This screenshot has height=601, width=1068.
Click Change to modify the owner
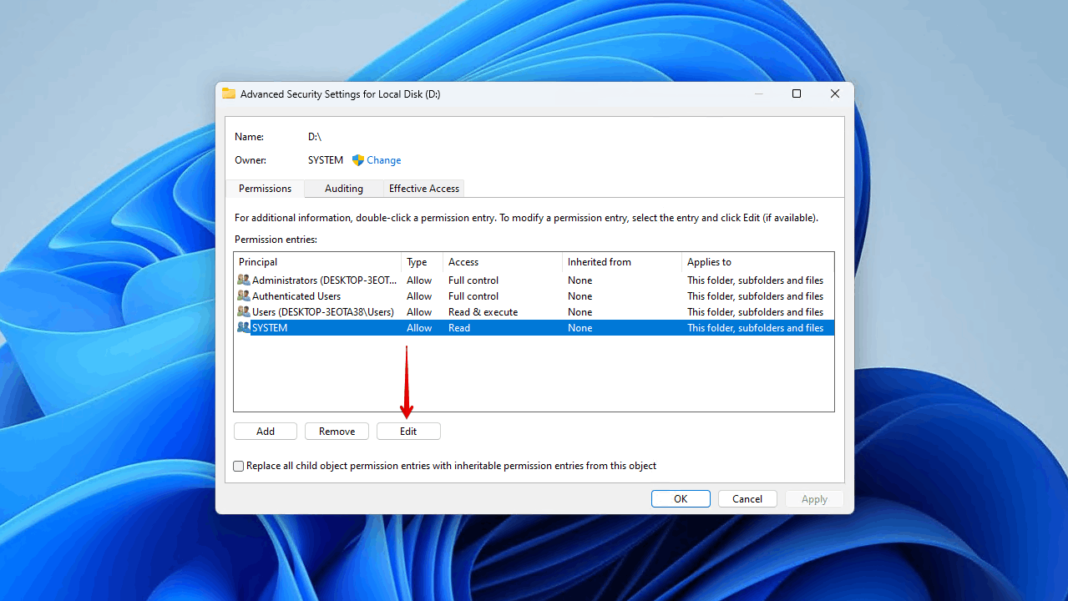click(x=384, y=160)
